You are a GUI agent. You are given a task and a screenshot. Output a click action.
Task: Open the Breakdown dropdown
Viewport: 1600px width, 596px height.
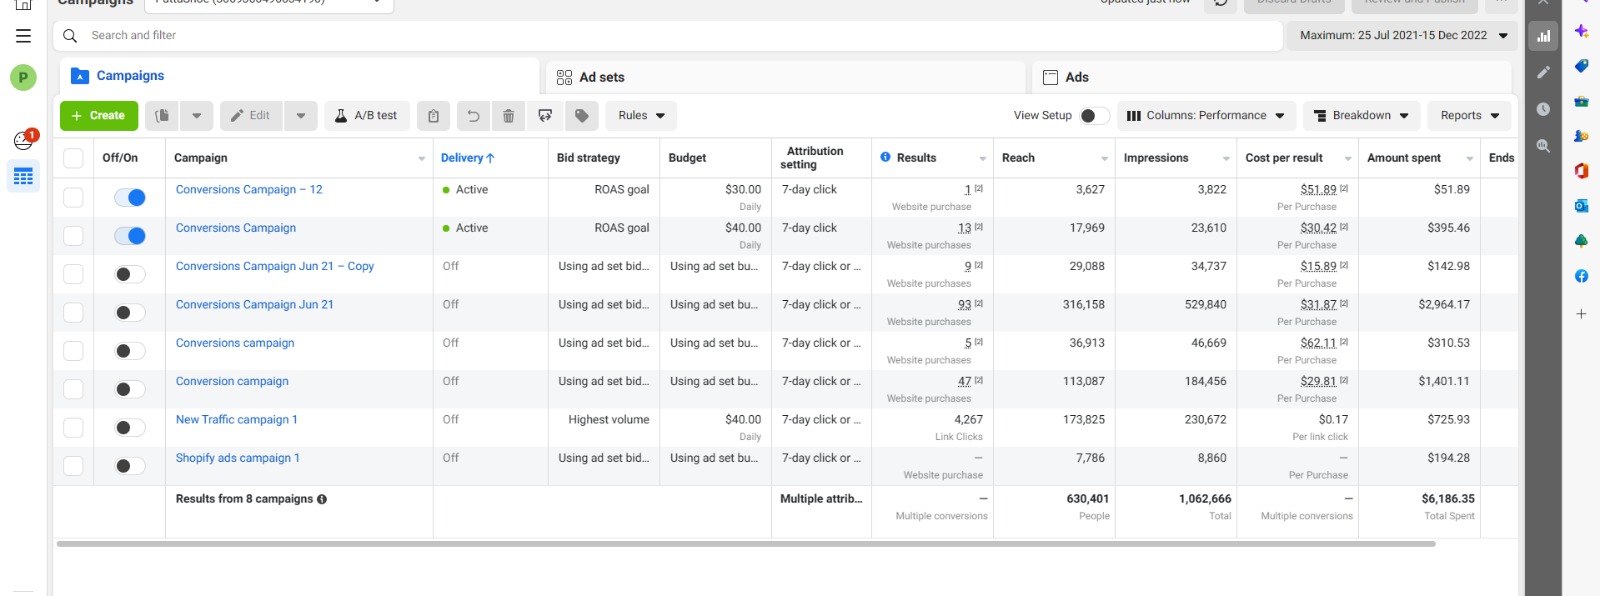1361,116
